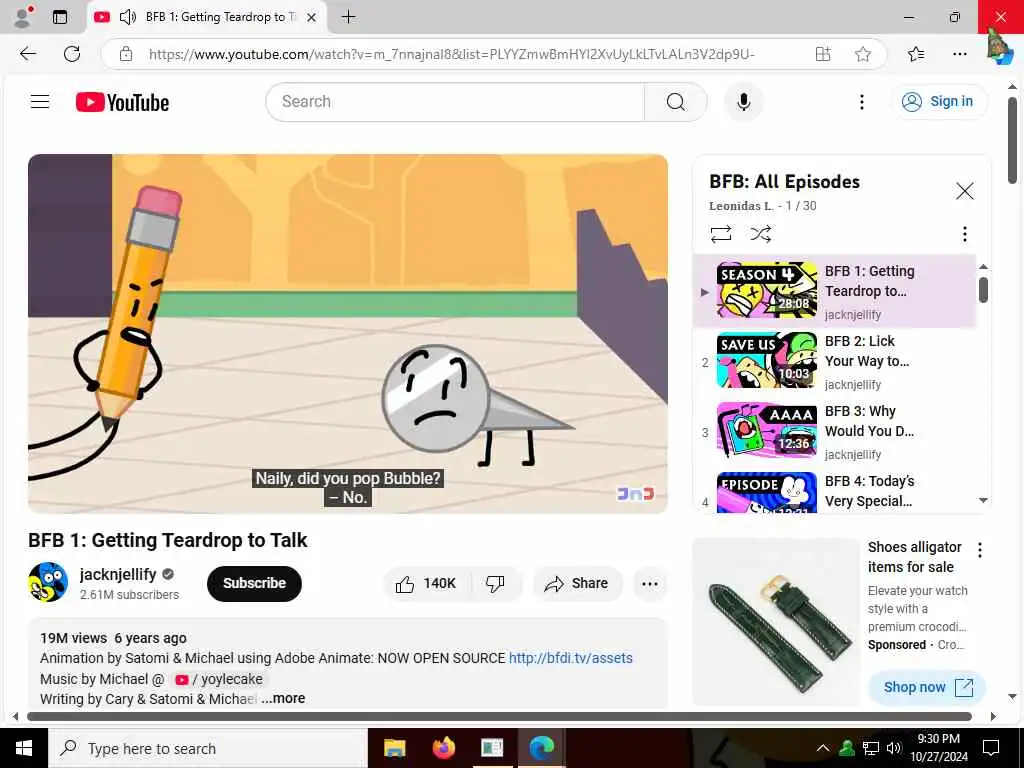The image size is (1024, 768).
Task: Toggle shuffle playlist
Action: coord(761,234)
